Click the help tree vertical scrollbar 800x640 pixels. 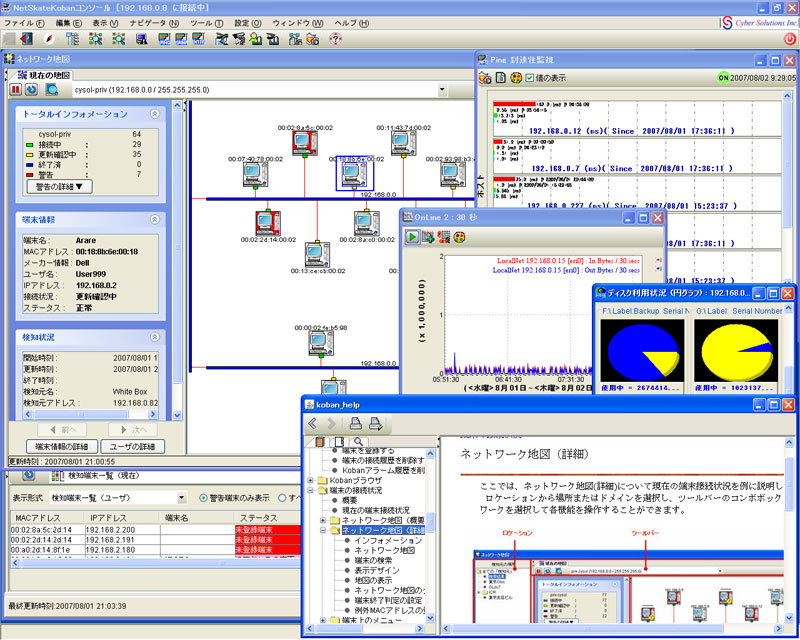(430, 535)
